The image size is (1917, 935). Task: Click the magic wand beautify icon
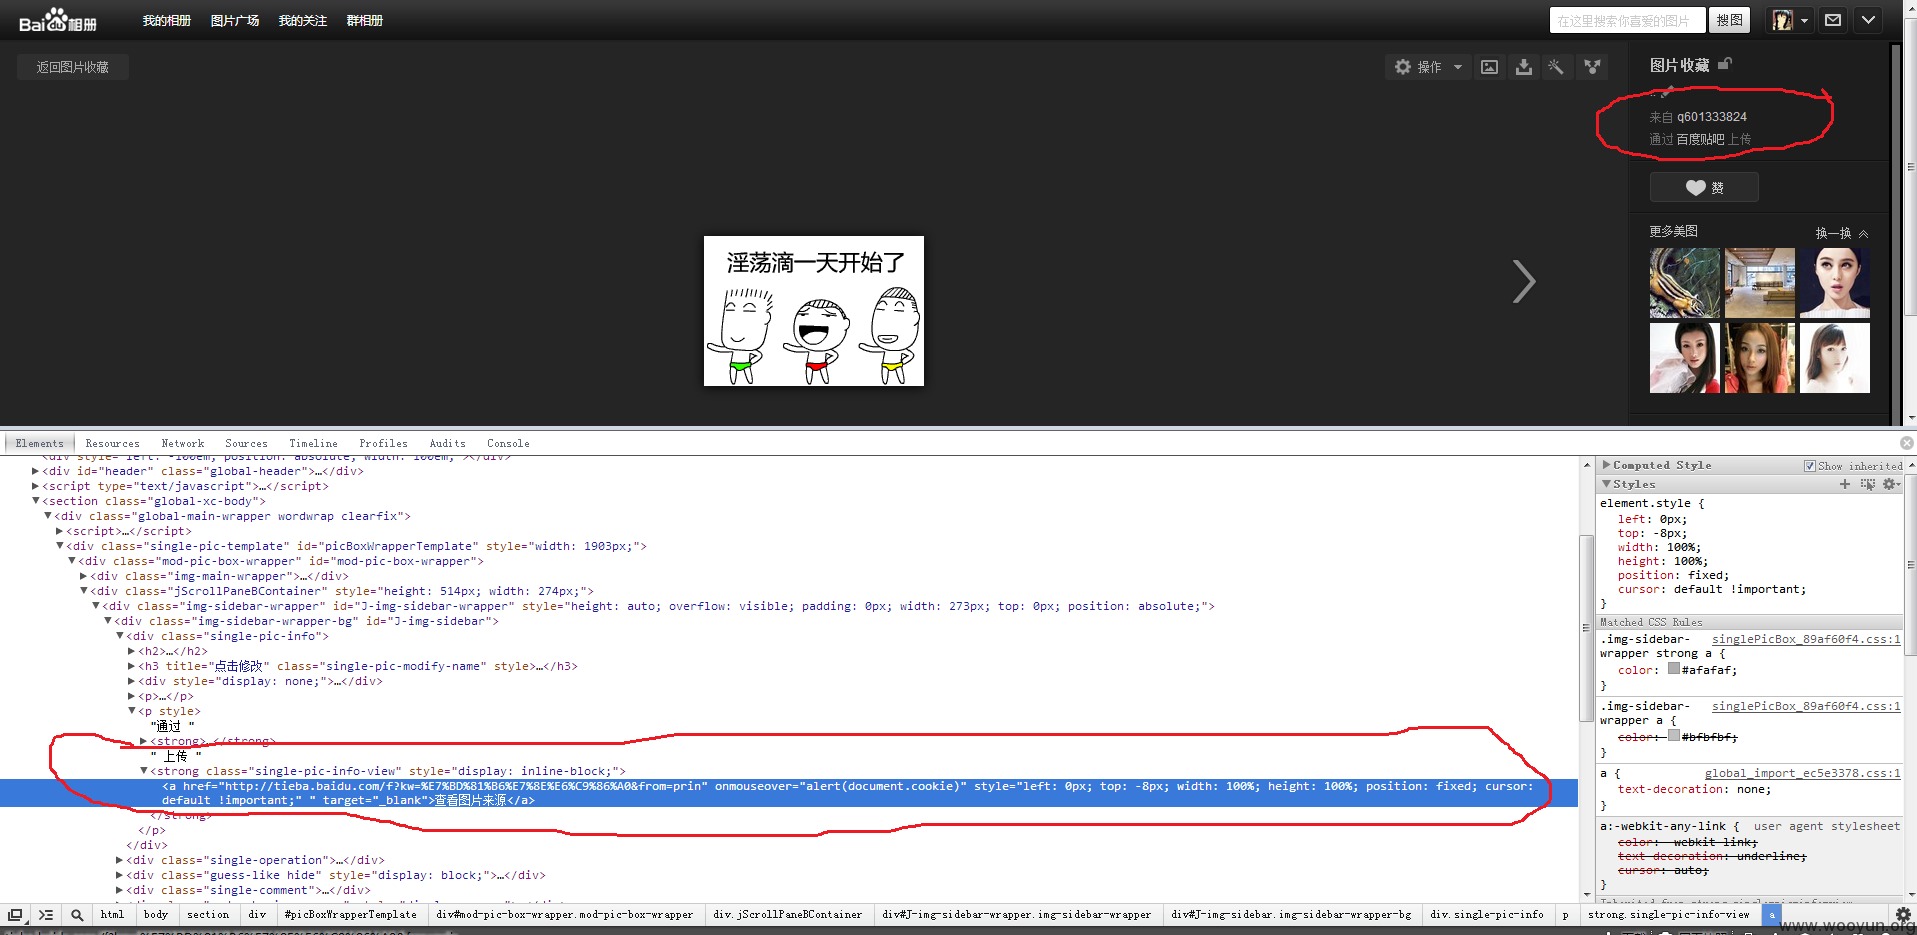1556,67
